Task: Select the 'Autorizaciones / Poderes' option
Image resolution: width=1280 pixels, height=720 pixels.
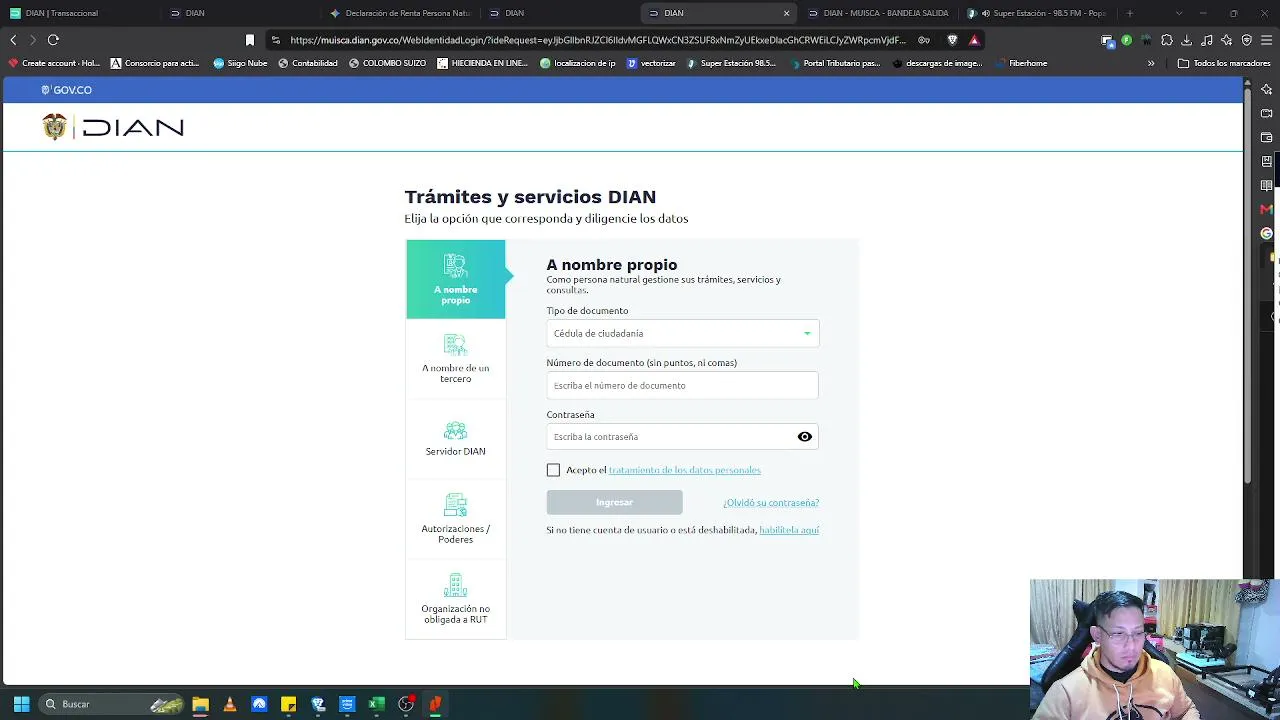Action: tap(455, 518)
